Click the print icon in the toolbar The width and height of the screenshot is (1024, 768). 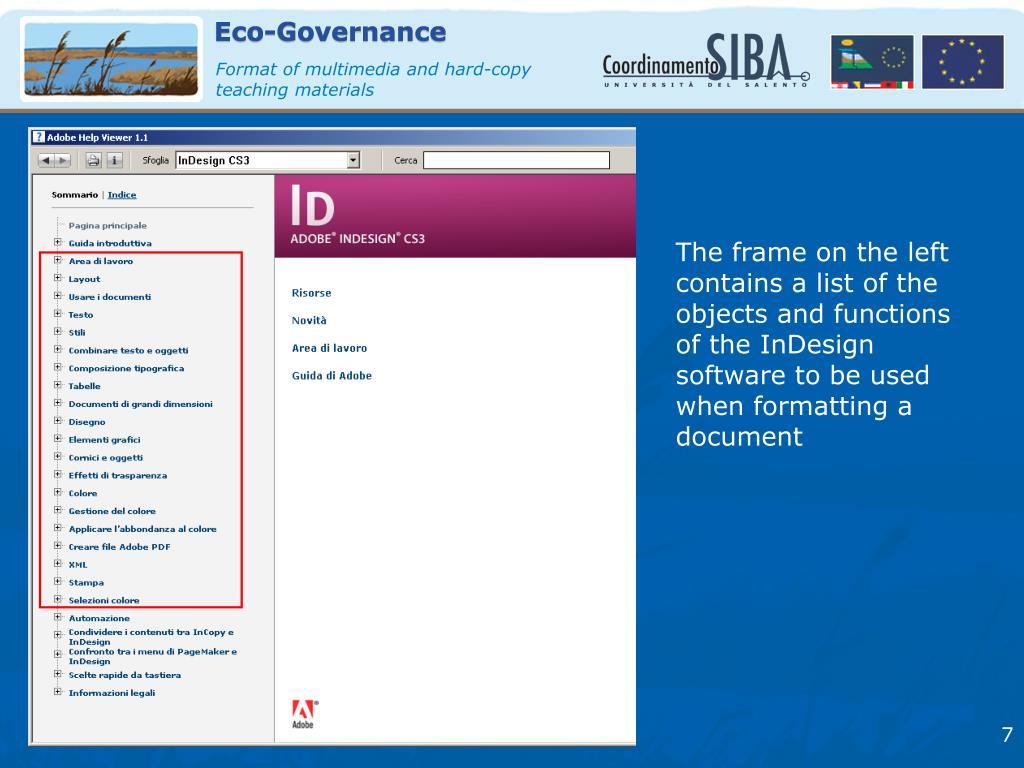[93, 160]
